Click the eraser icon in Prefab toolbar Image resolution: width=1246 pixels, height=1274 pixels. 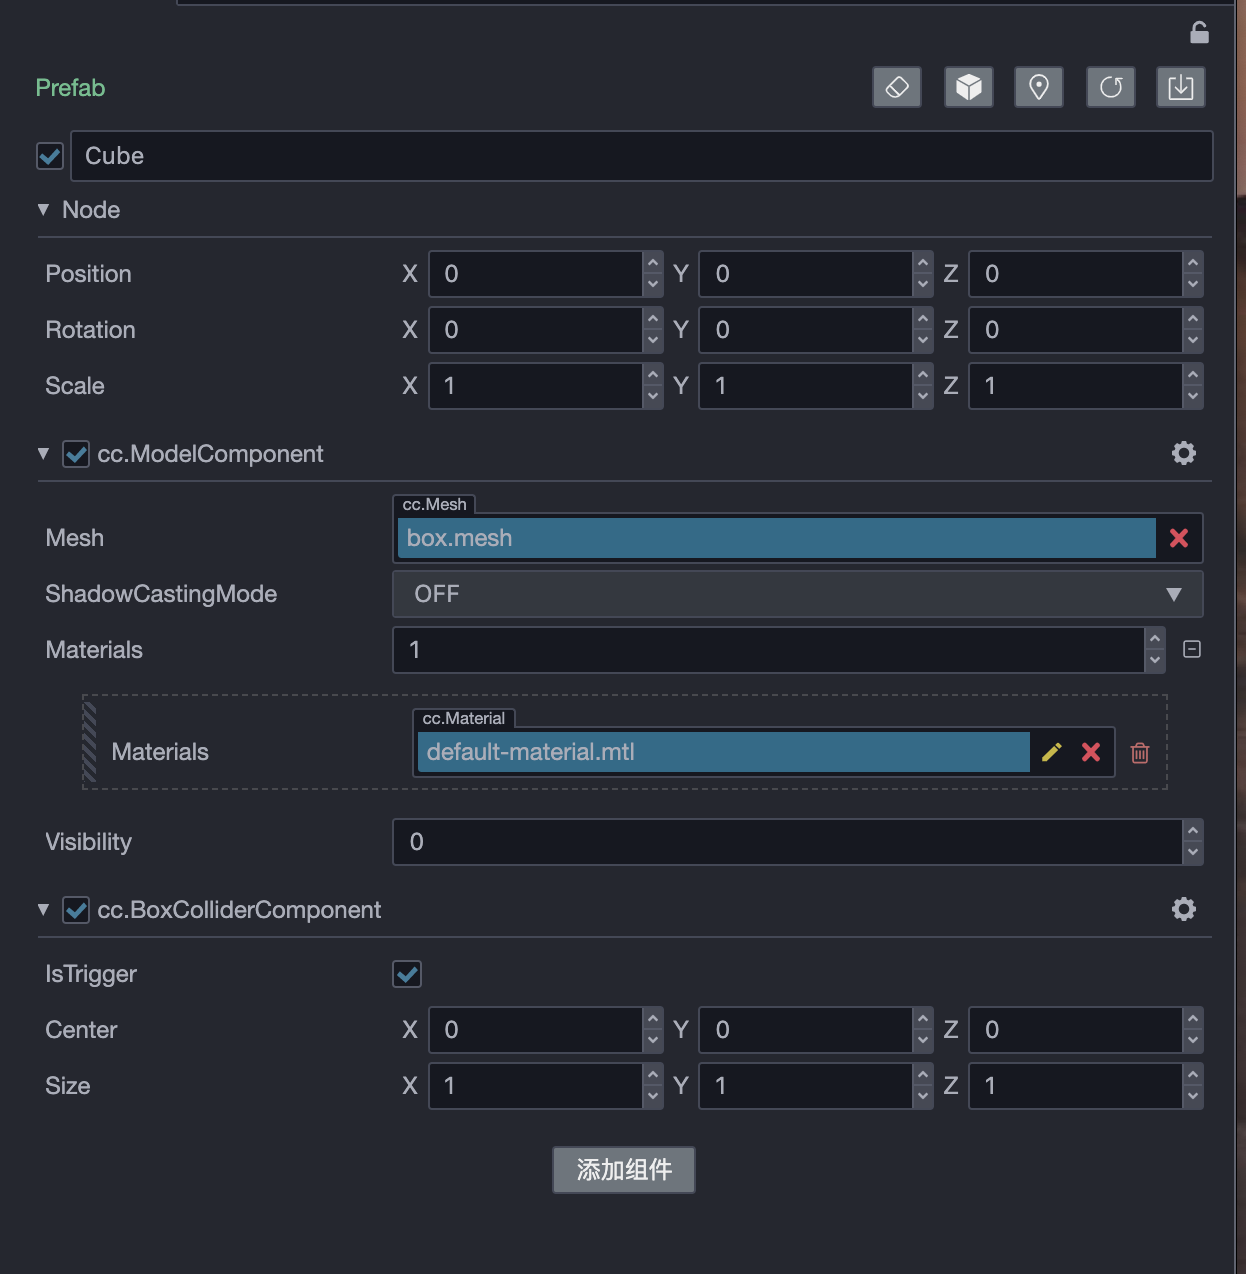pos(897,87)
